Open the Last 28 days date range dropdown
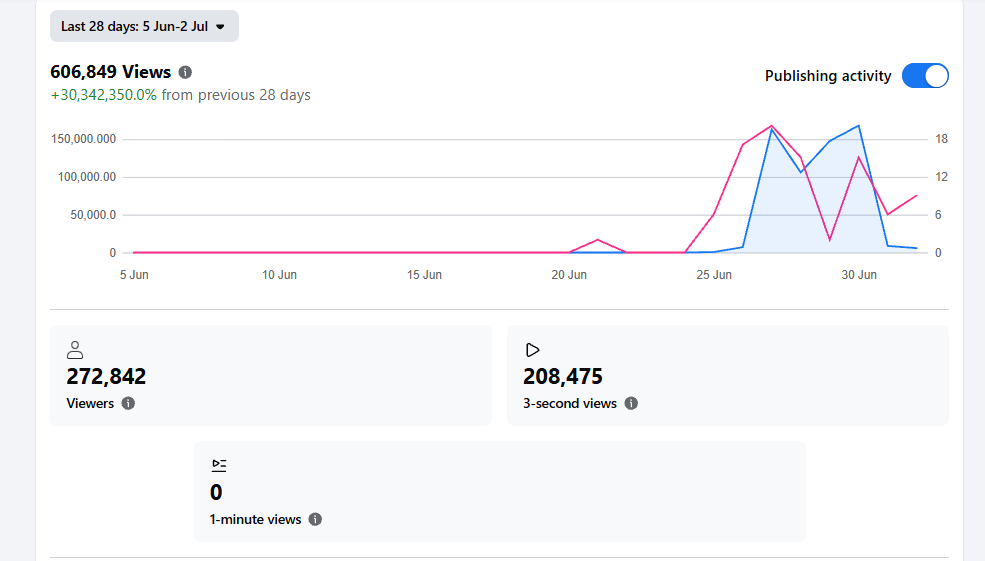 tap(144, 26)
